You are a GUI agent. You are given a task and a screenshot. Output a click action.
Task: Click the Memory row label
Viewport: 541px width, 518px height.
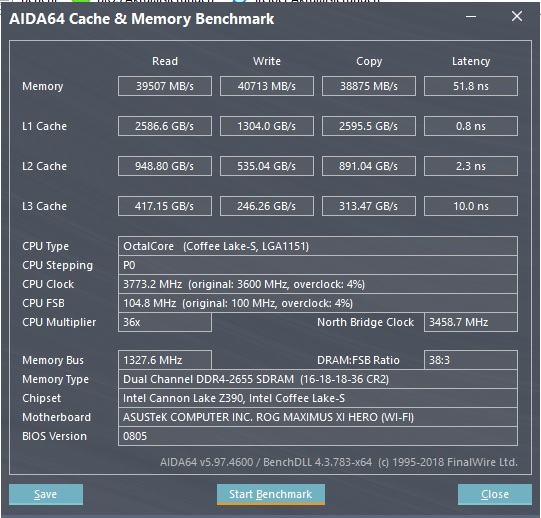coord(42,86)
